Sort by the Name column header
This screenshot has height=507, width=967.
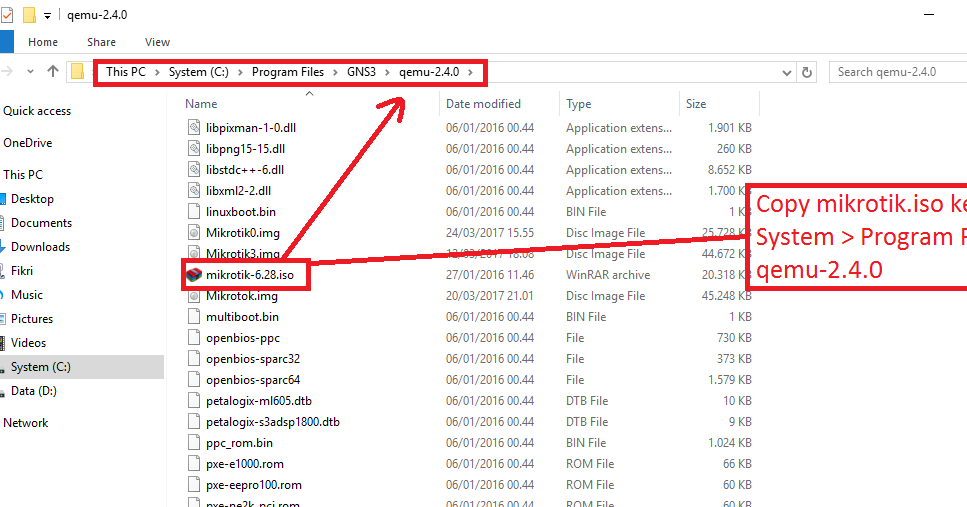201,104
